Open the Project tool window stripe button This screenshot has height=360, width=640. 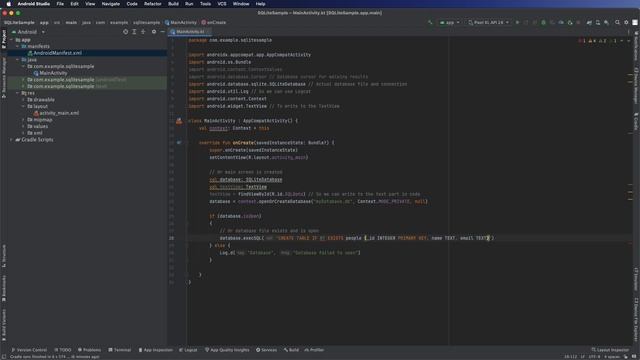(4, 39)
